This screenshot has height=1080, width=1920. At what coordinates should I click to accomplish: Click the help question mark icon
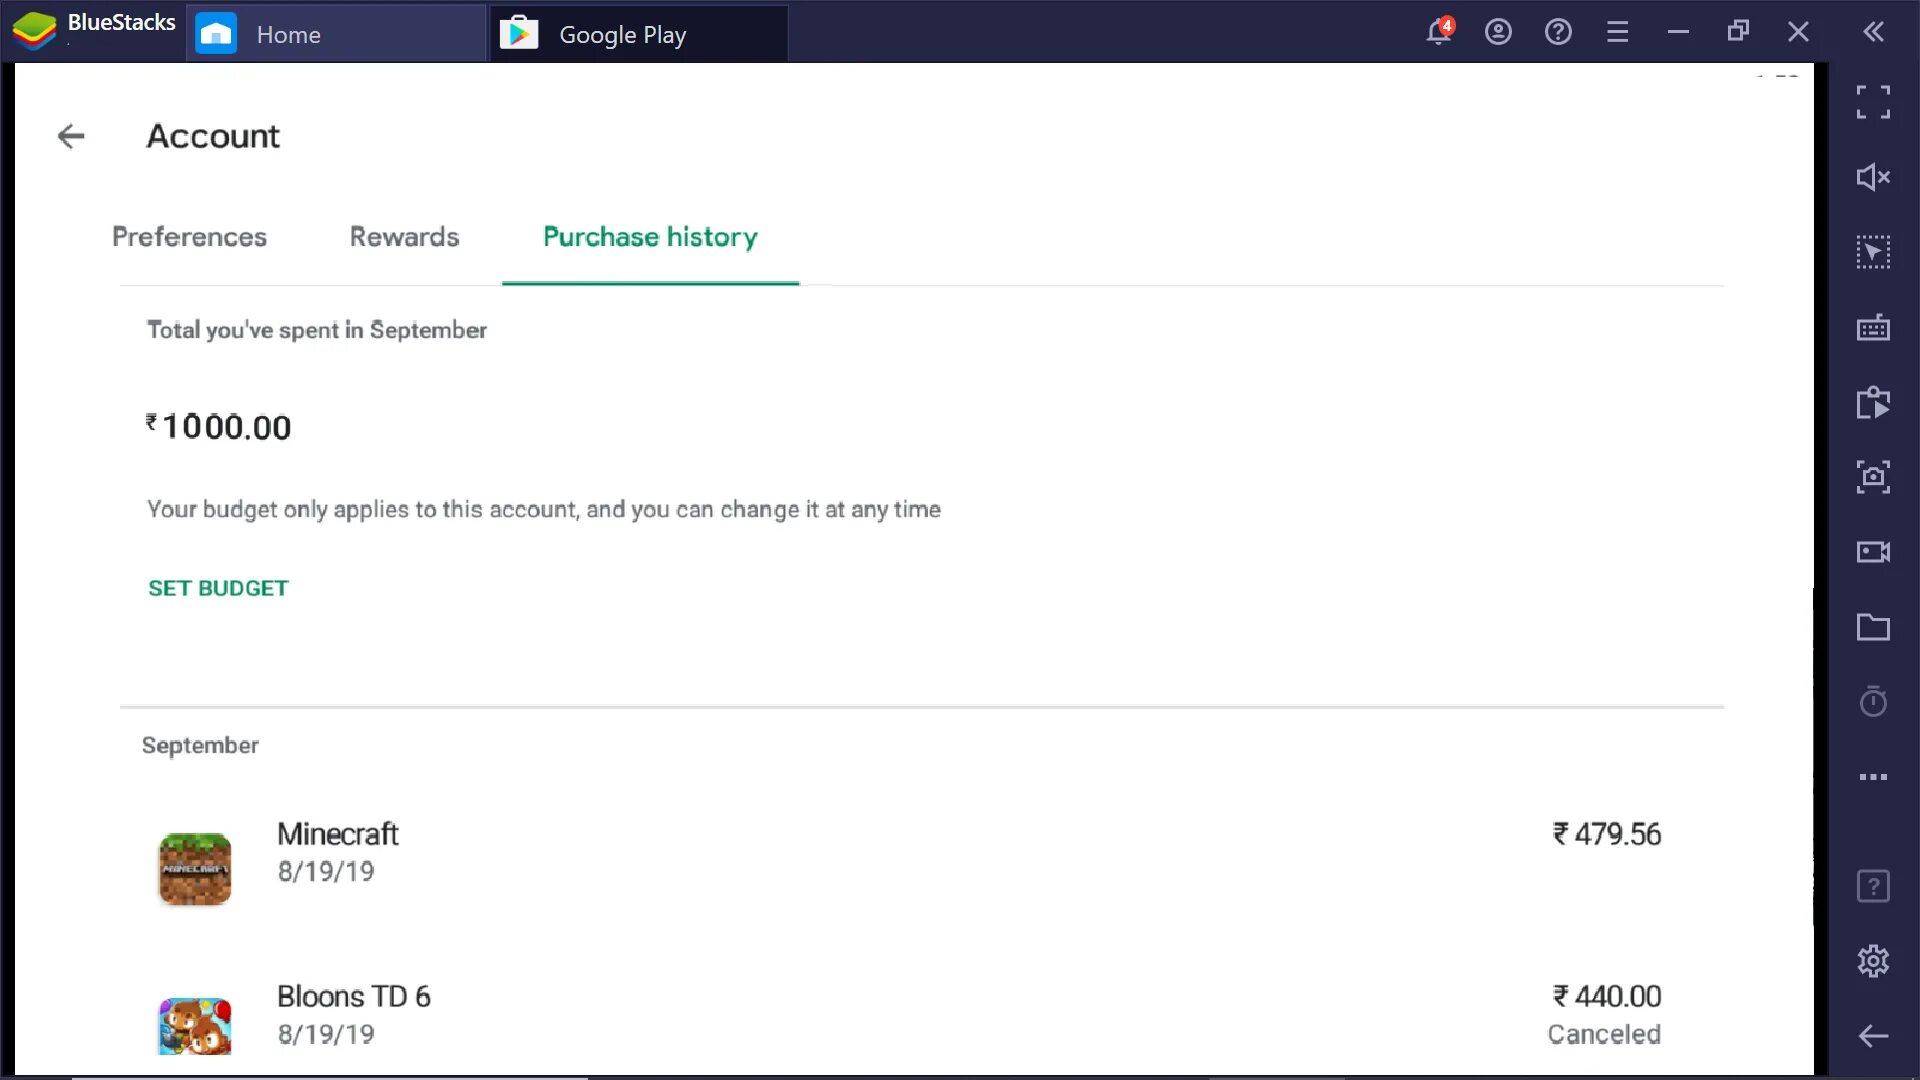1557,29
